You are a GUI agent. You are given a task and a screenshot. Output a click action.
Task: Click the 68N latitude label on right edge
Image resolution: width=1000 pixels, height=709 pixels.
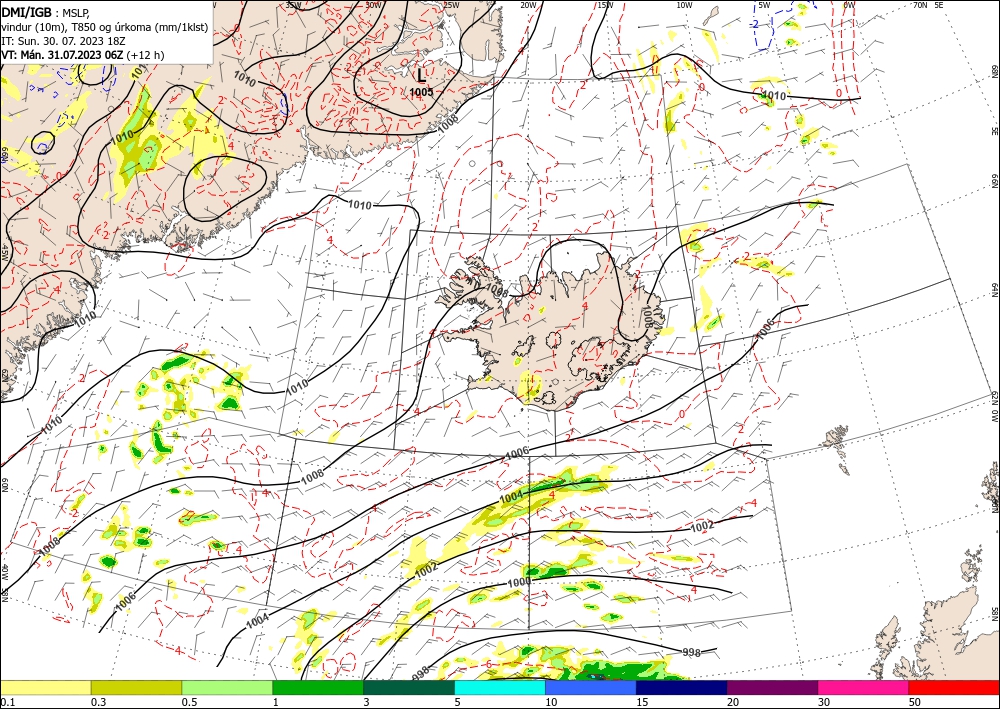994,71
